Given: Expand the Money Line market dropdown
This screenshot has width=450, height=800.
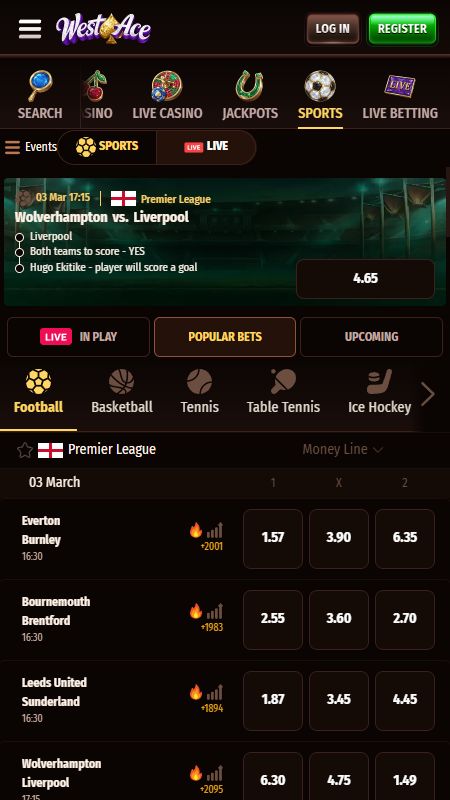Looking at the screenshot, I should 342,449.
